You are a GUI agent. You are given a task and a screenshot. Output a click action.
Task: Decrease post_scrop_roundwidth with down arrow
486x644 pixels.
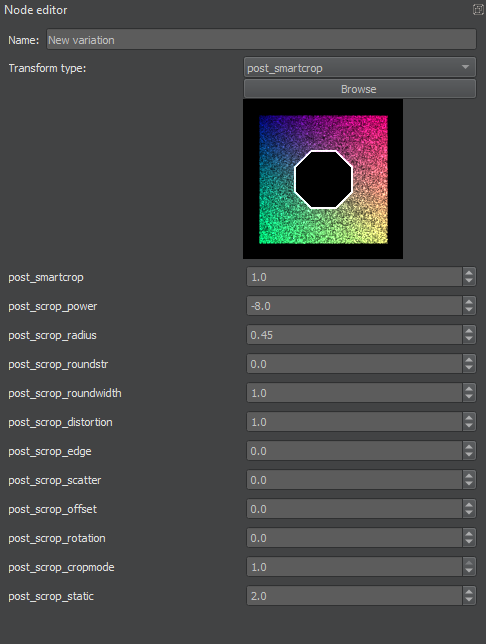pyautogui.click(x=469, y=398)
